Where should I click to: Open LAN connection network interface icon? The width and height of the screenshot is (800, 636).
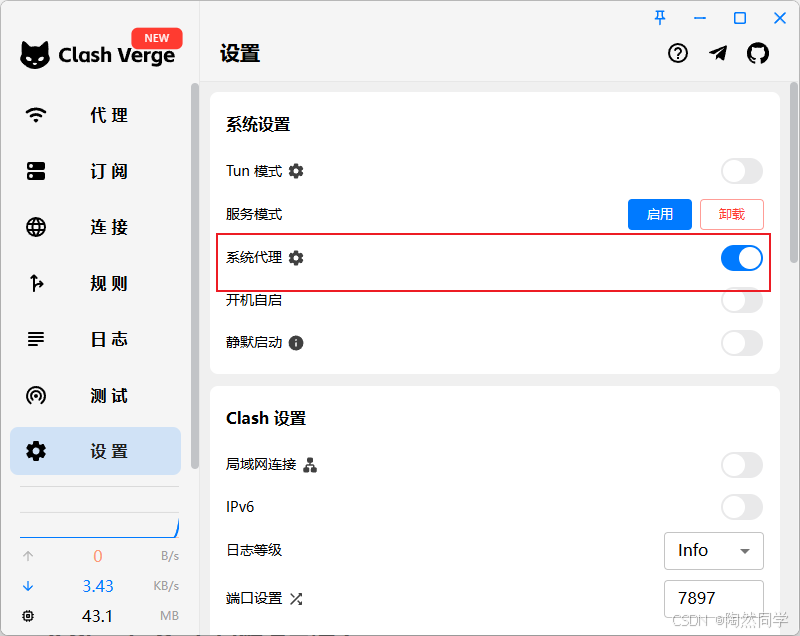click(310, 465)
